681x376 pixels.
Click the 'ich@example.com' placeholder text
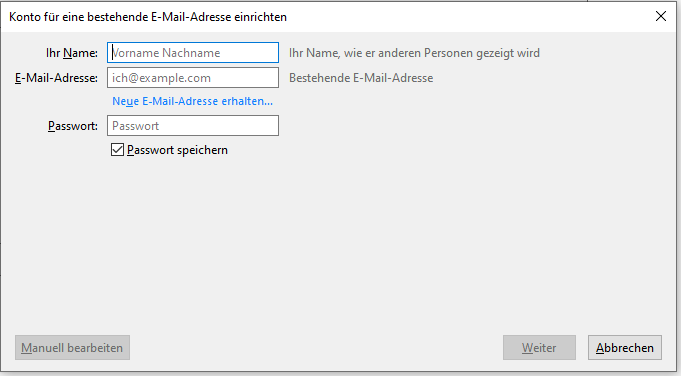coord(161,78)
